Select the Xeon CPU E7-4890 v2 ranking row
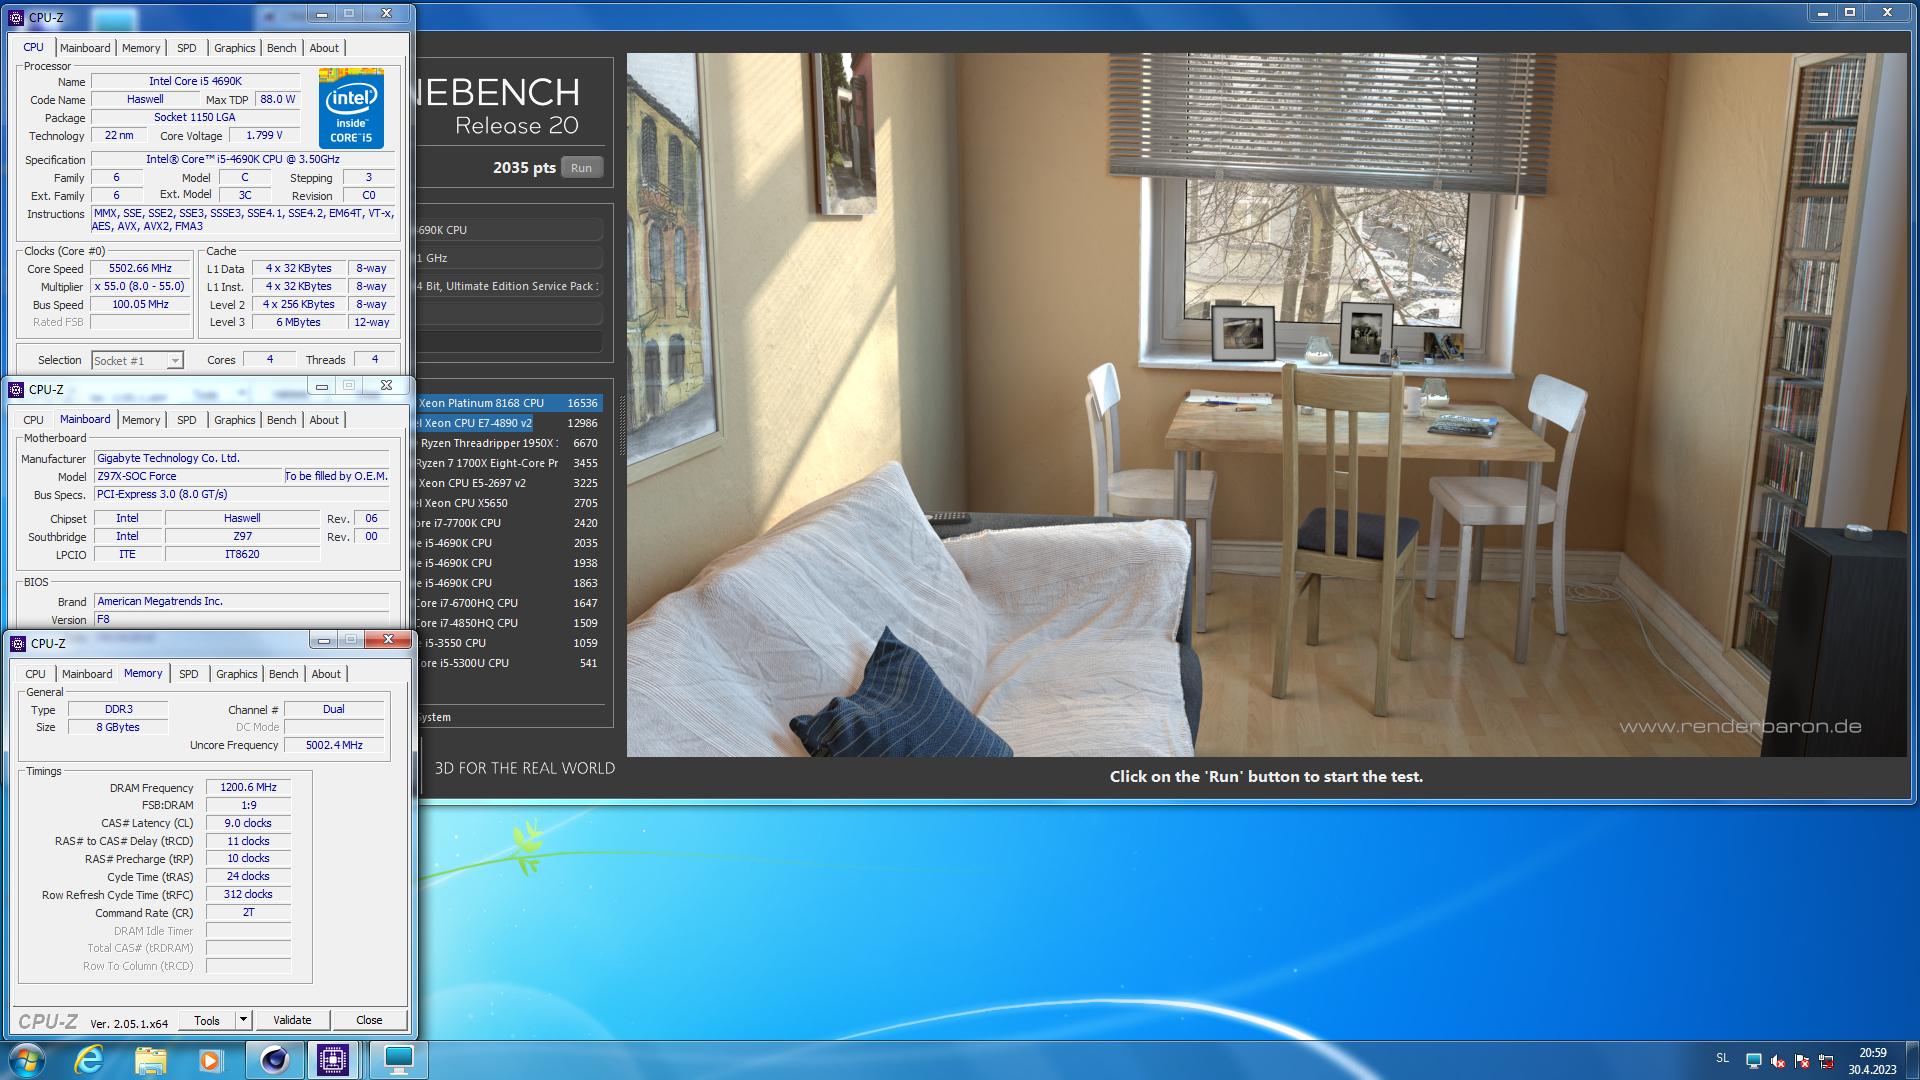The height and width of the screenshot is (1080, 1920). click(509, 423)
